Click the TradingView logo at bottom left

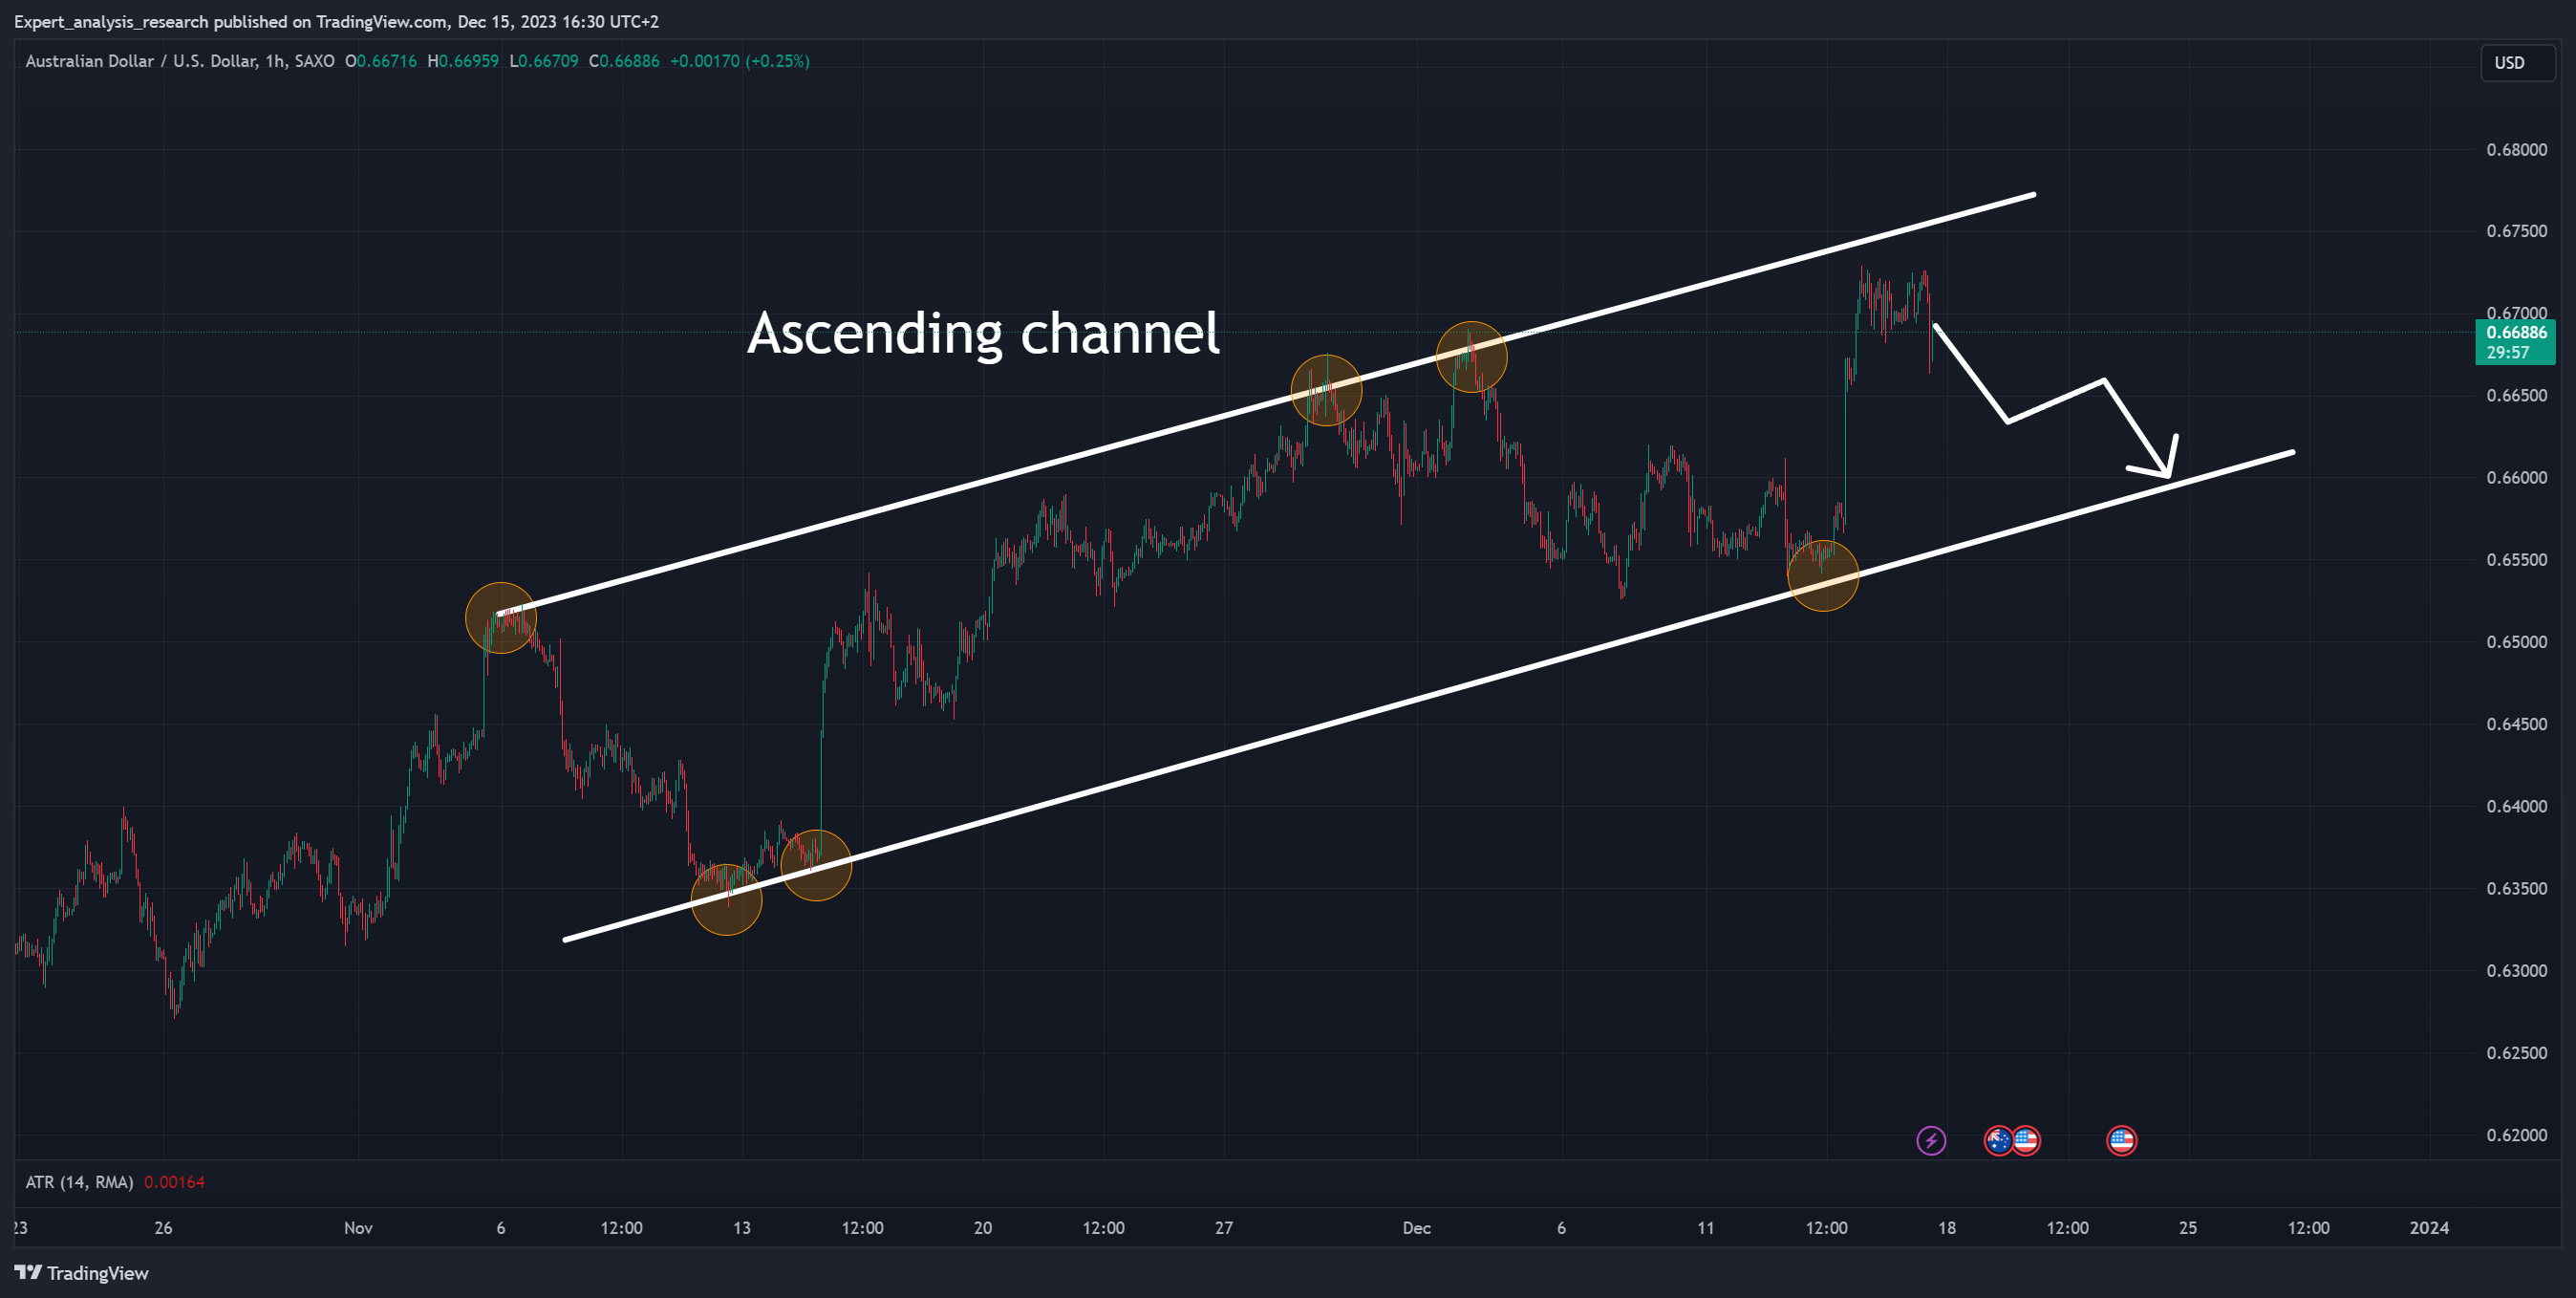(82, 1273)
